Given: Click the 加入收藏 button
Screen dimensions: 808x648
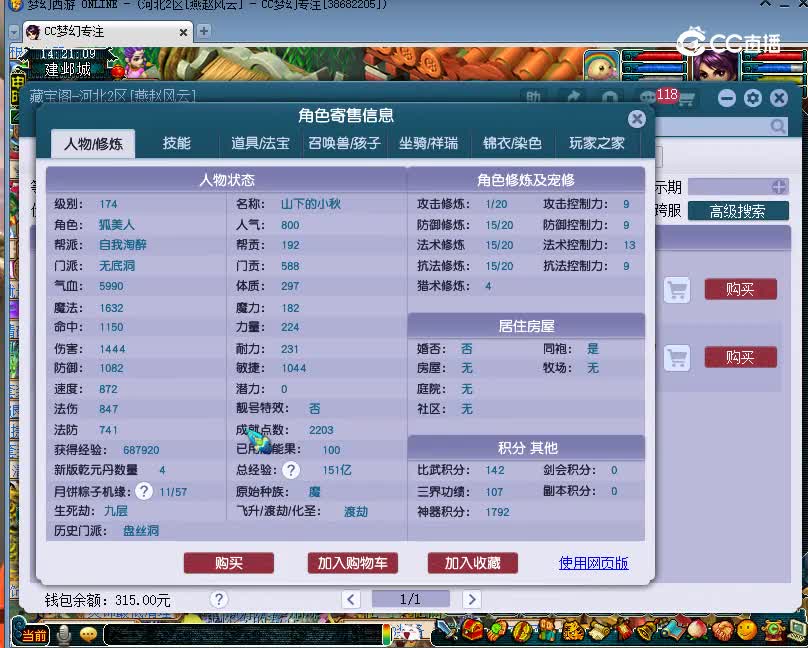Looking at the screenshot, I should coord(473,563).
